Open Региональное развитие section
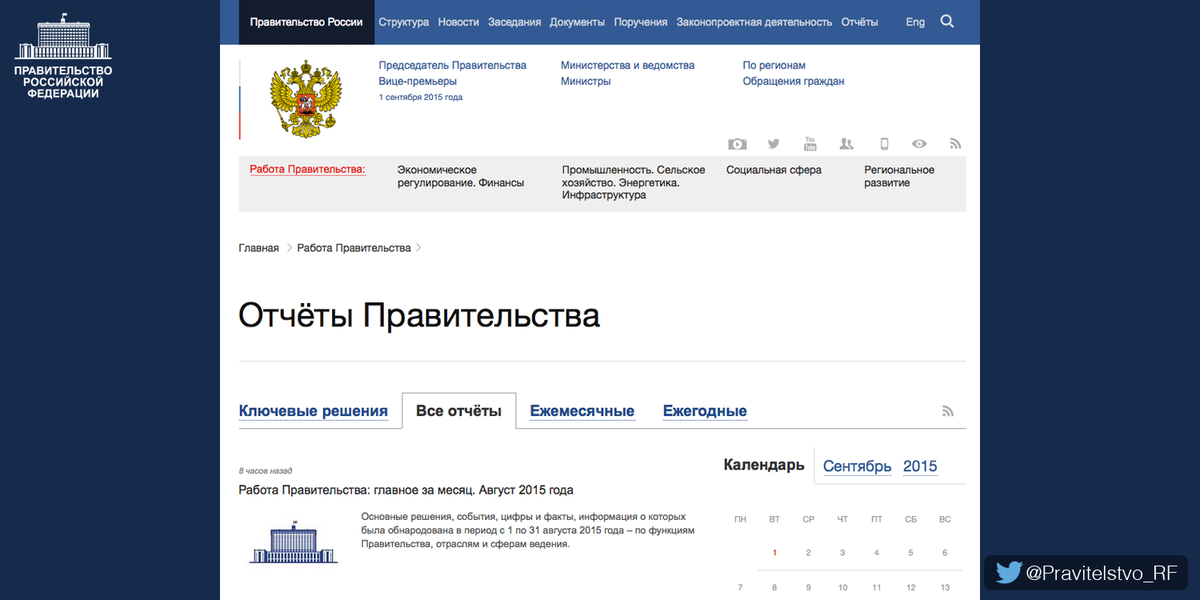The image size is (1200, 600). (899, 176)
